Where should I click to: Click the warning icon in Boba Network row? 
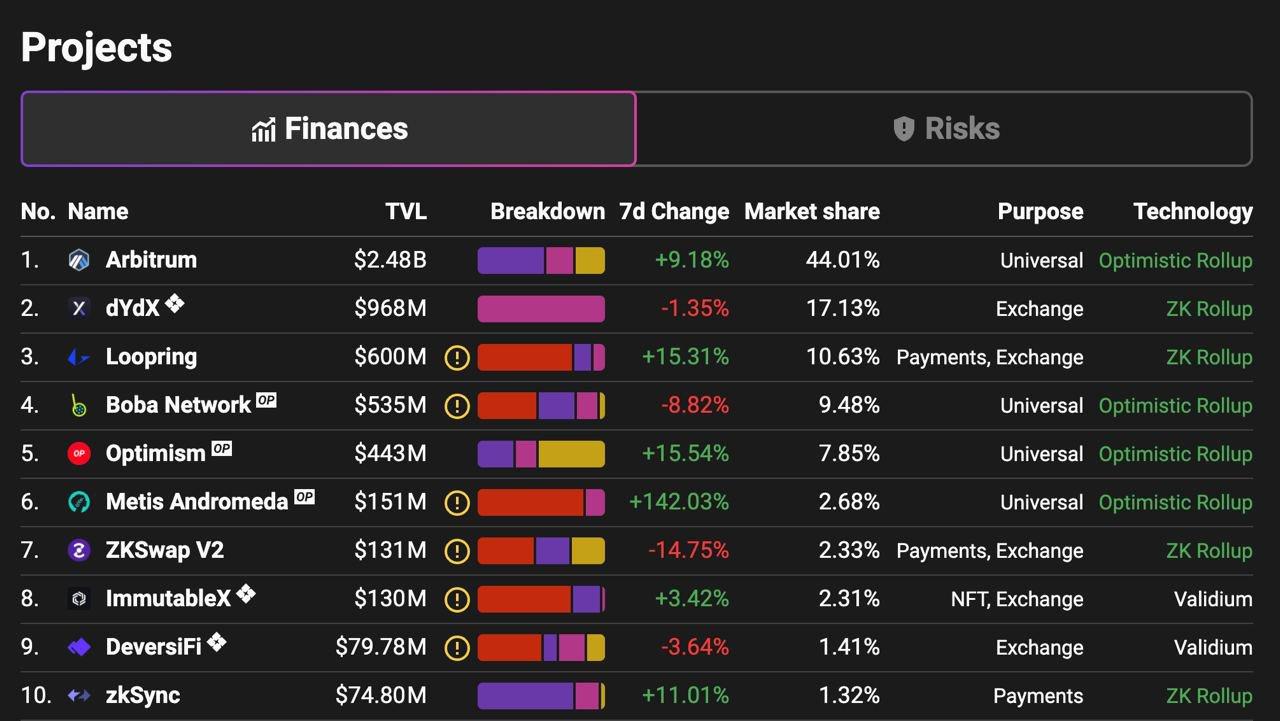(457, 406)
